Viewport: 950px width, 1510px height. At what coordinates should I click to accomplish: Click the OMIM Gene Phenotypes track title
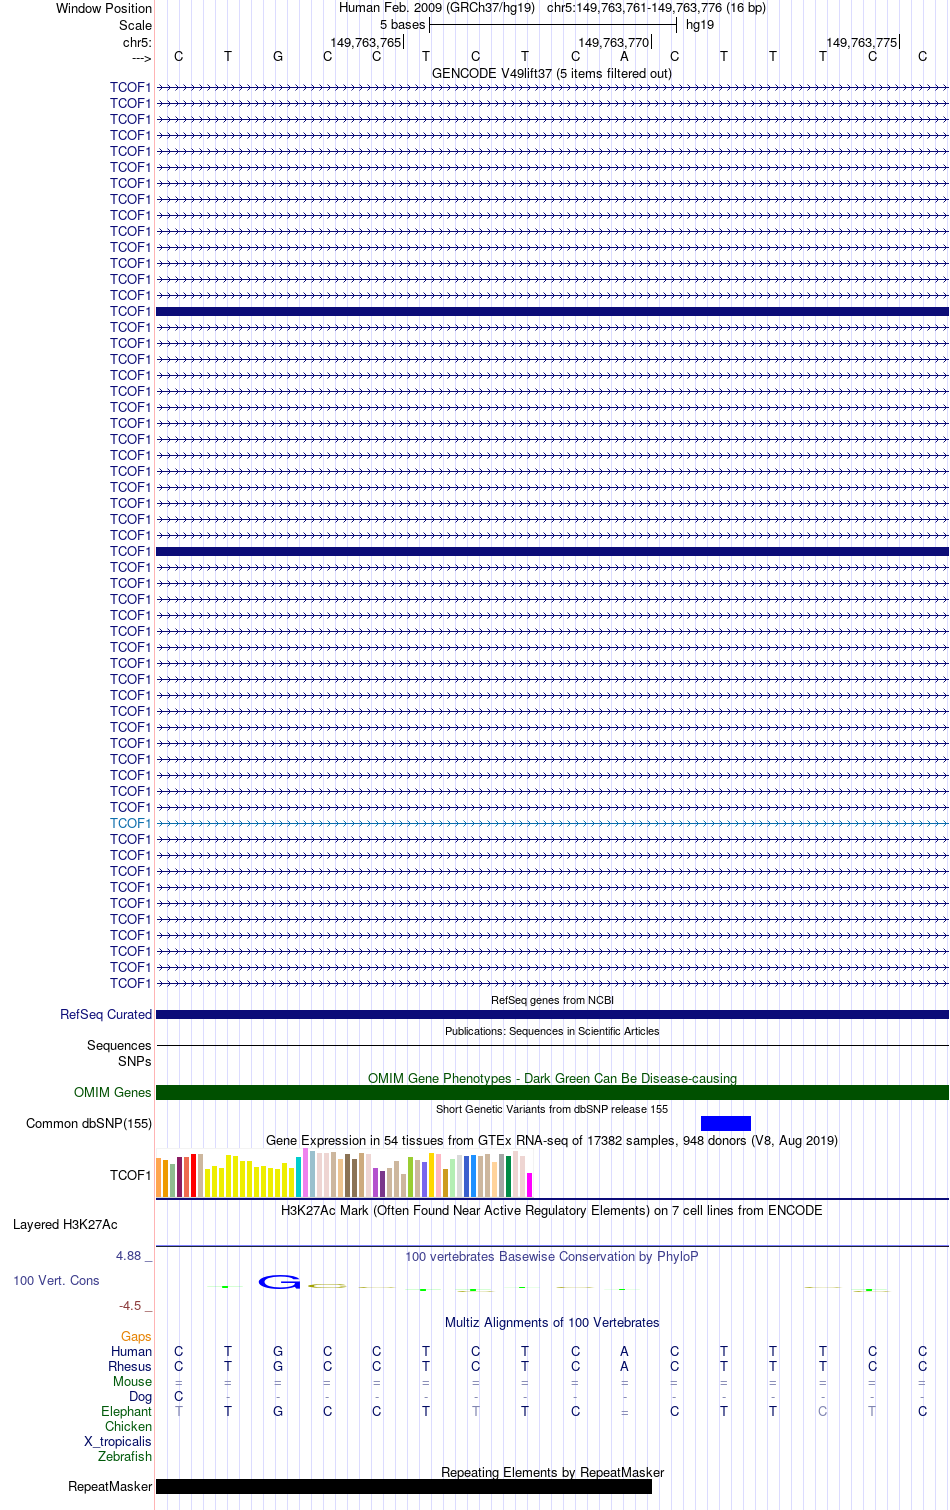tap(552, 1078)
